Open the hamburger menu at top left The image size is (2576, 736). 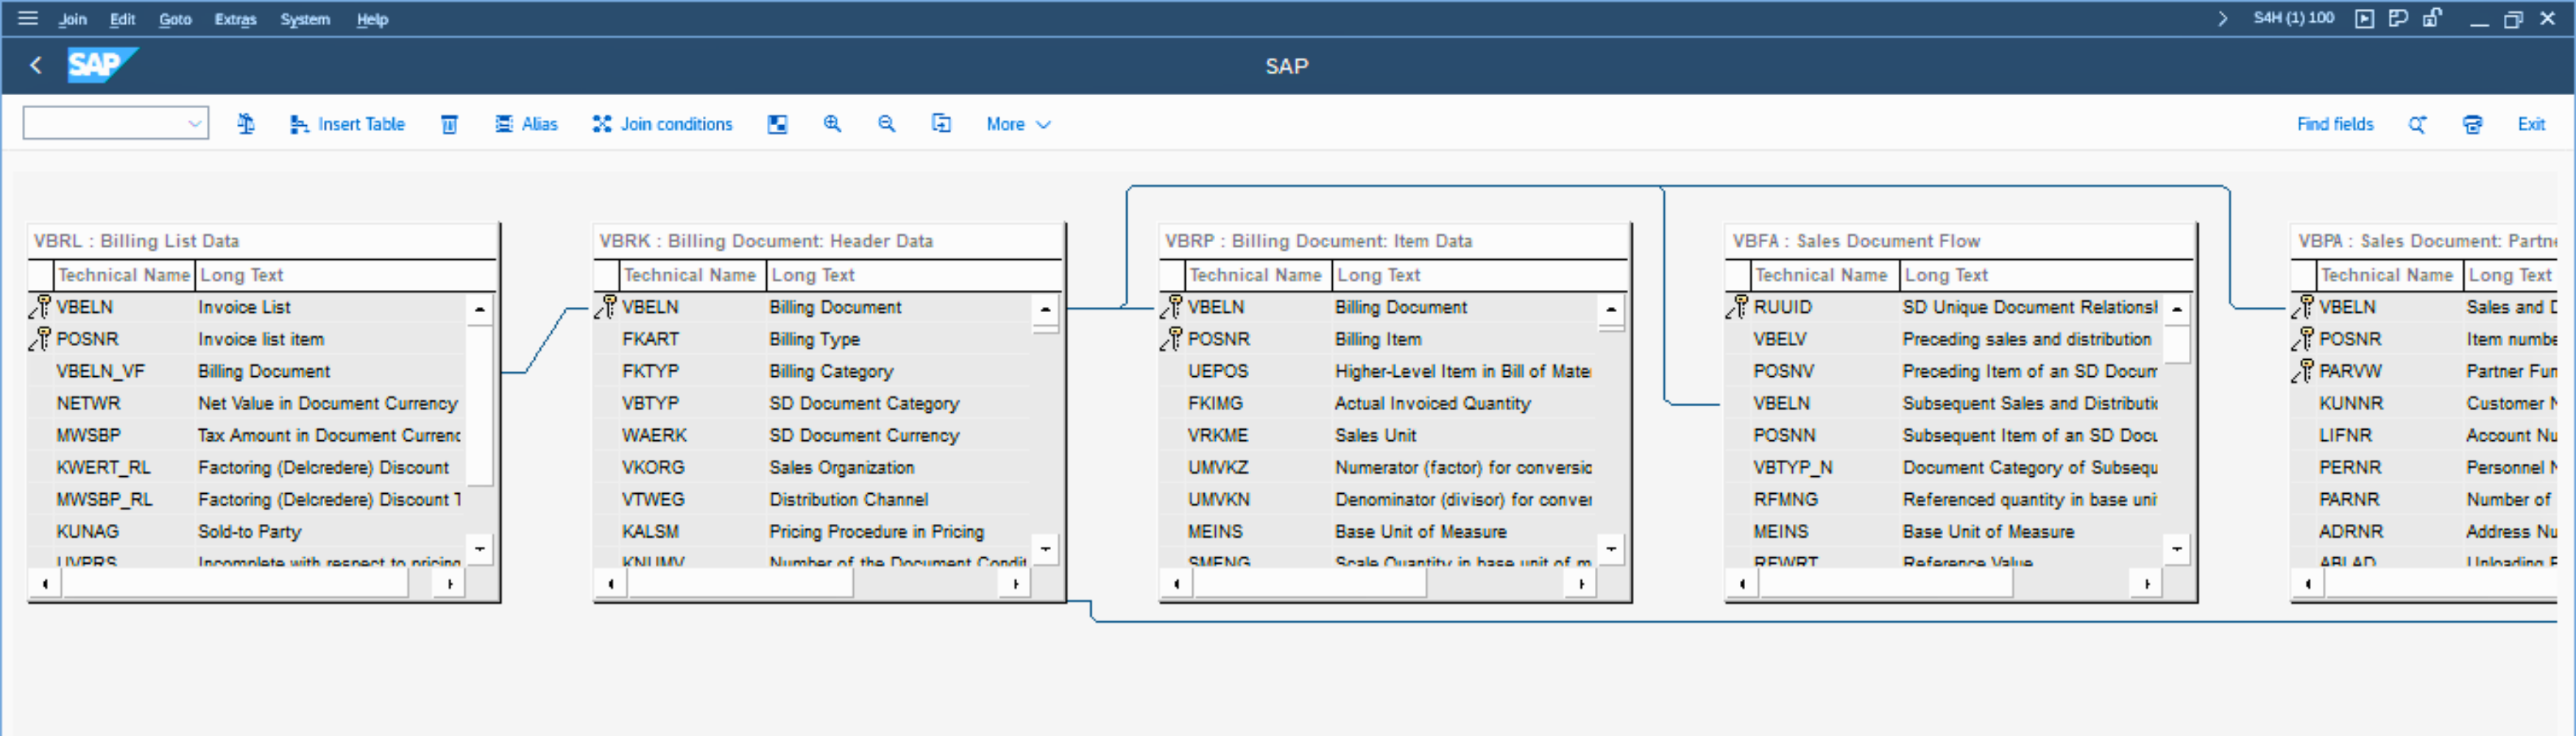click(x=28, y=18)
